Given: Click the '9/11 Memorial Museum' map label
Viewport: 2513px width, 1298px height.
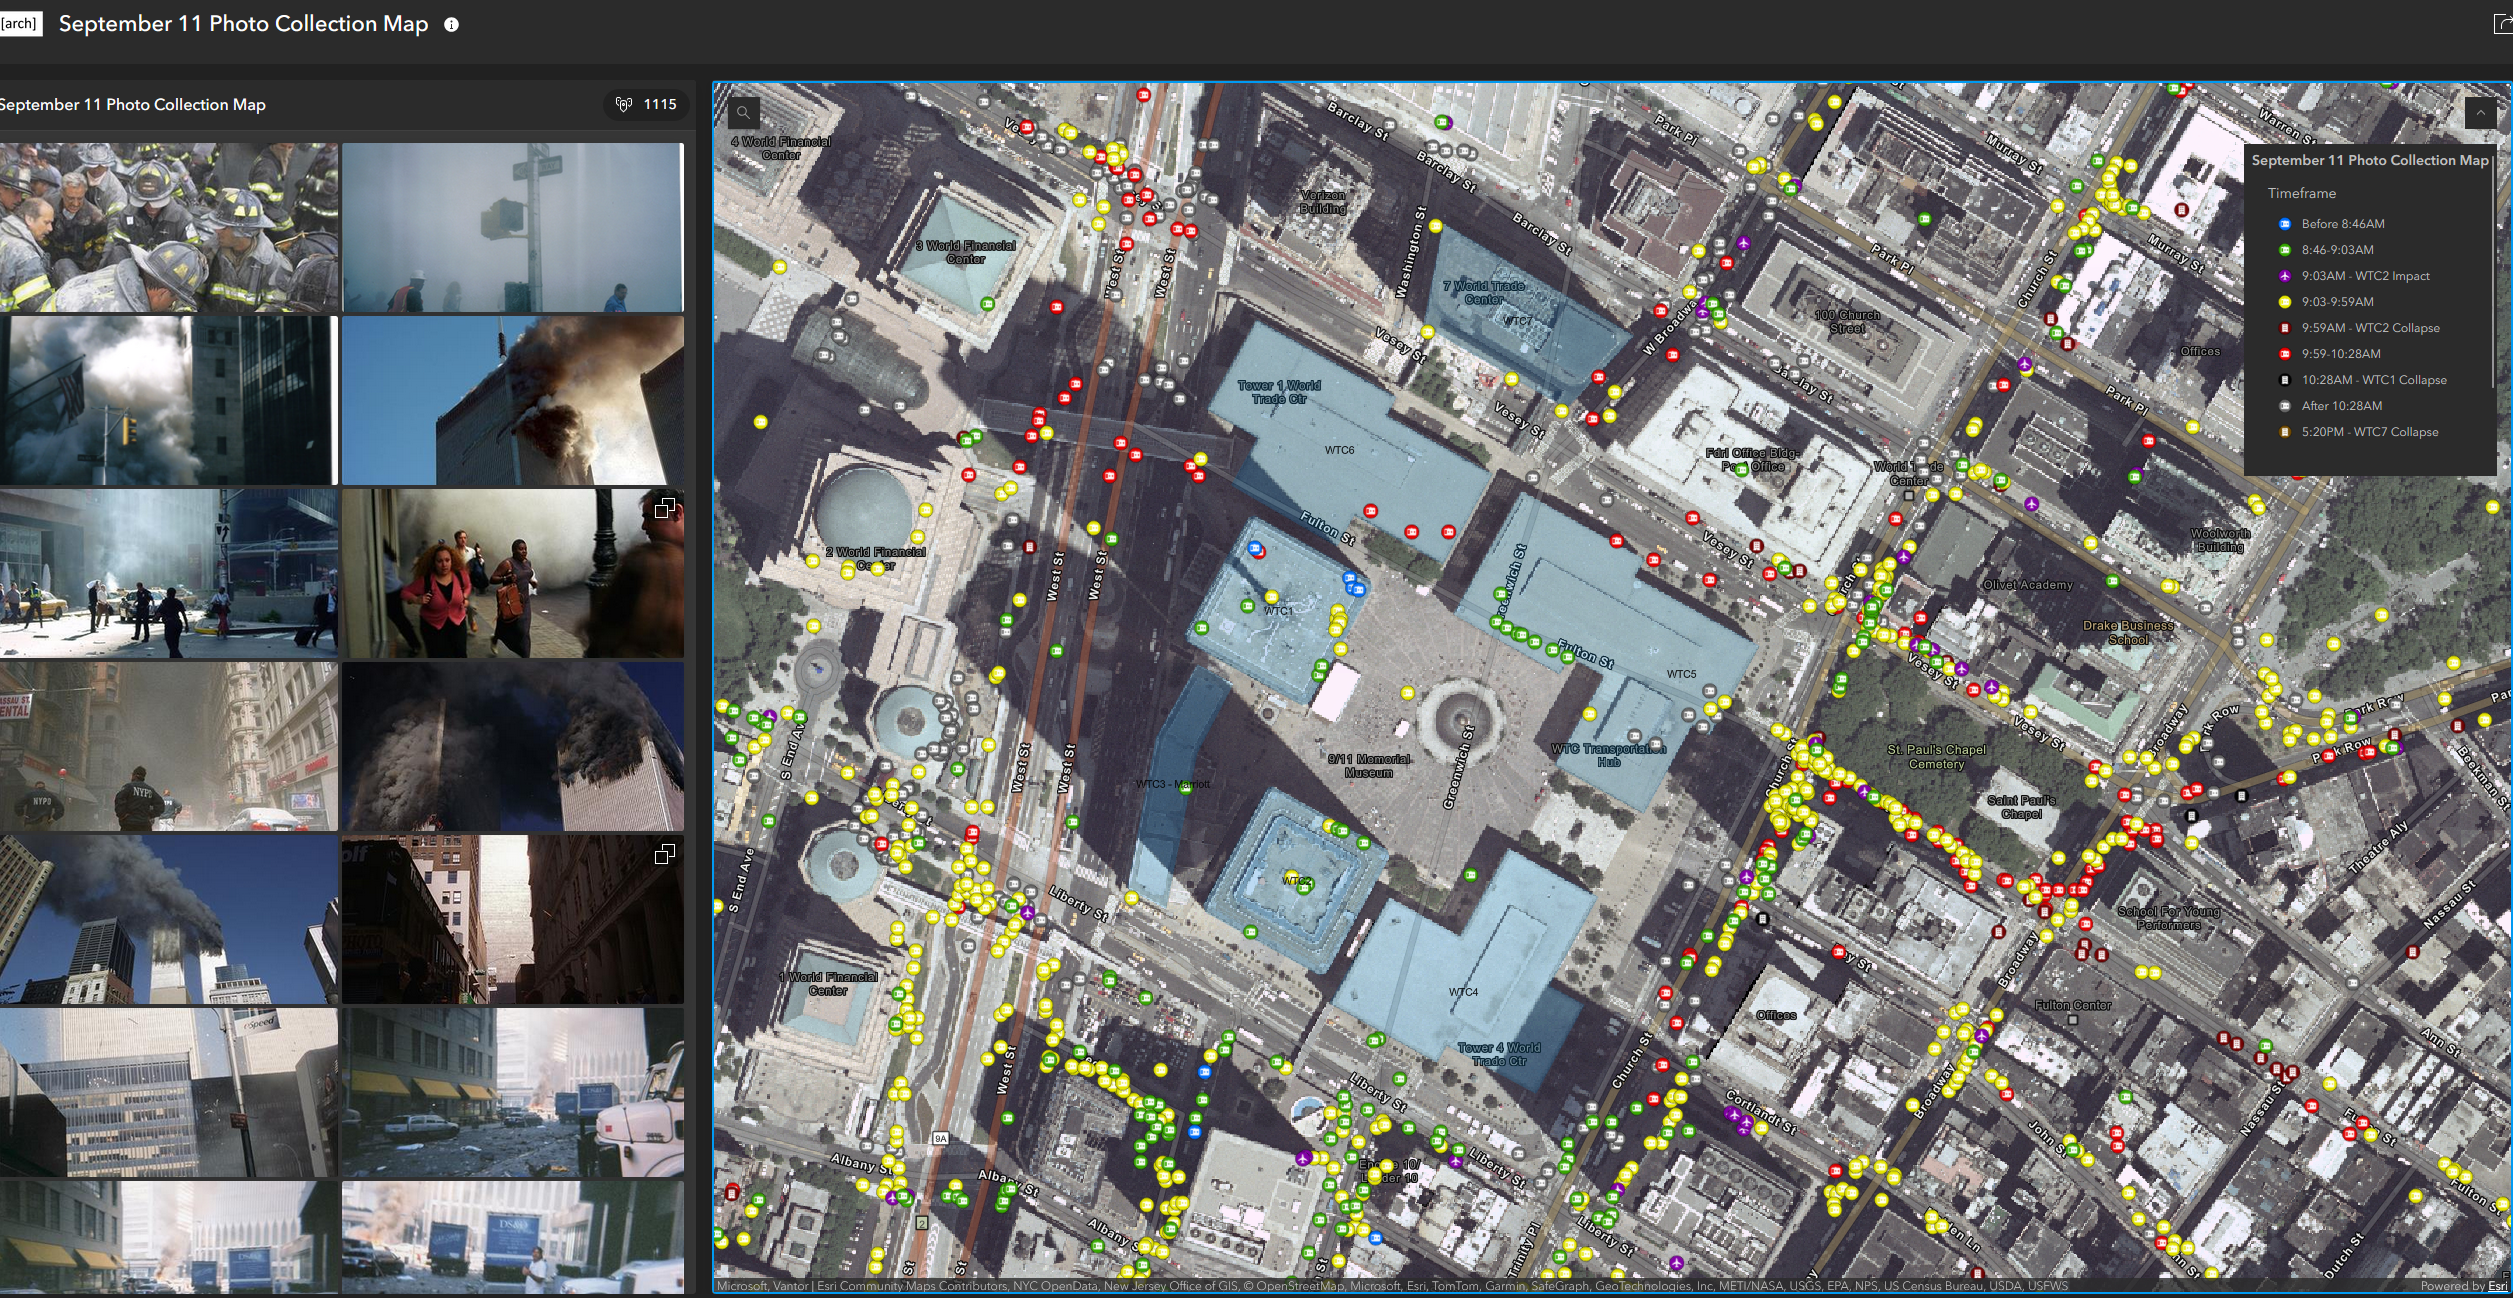Looking at the screenshot, I should pos(1369,766).
